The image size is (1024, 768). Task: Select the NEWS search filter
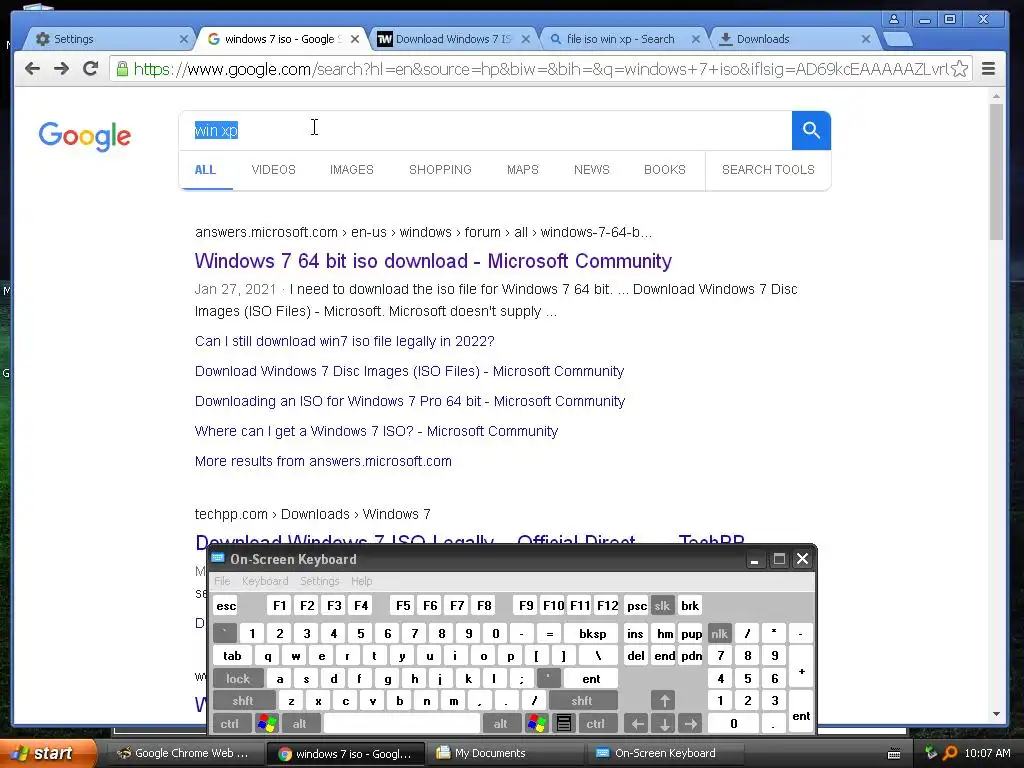coord(592,170)
